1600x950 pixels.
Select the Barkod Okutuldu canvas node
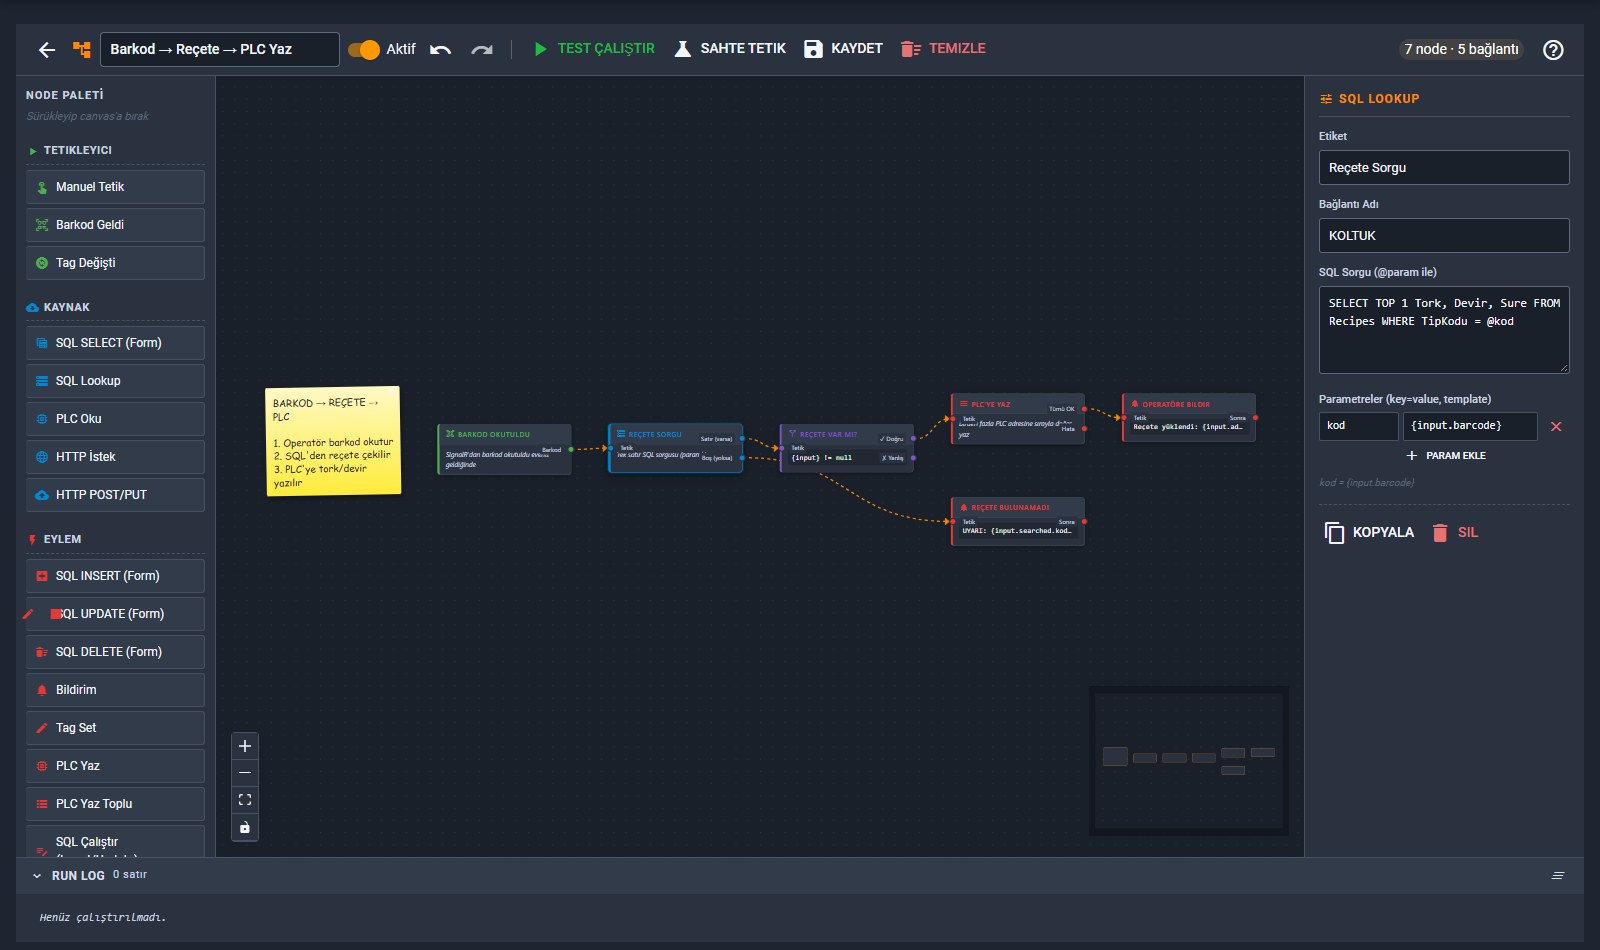[504, 450]
